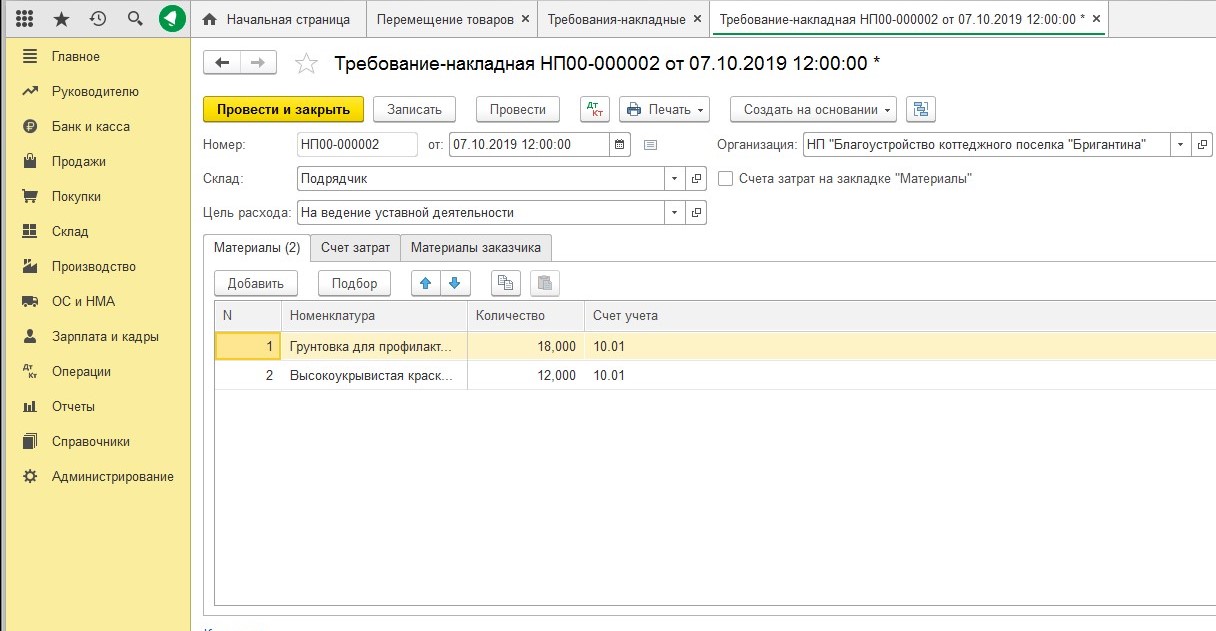Move selected row up with arrow icon
Image resolution: width=1216 pixels, height=631 pixels.
[x=426, y=283]
